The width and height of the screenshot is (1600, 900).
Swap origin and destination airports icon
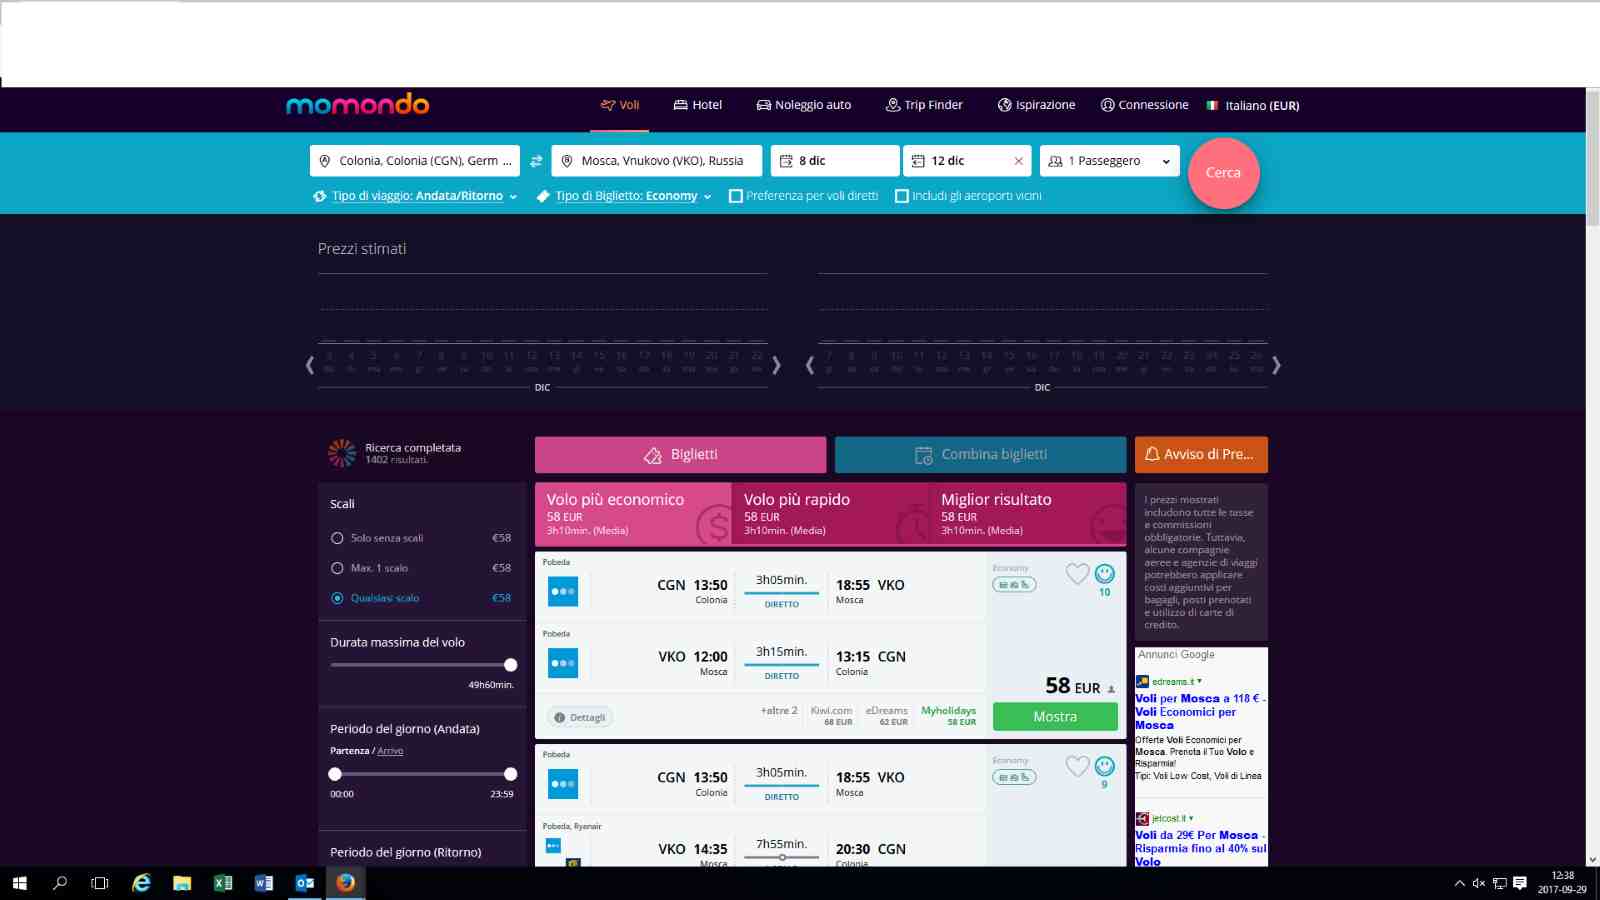pos(536,161)
